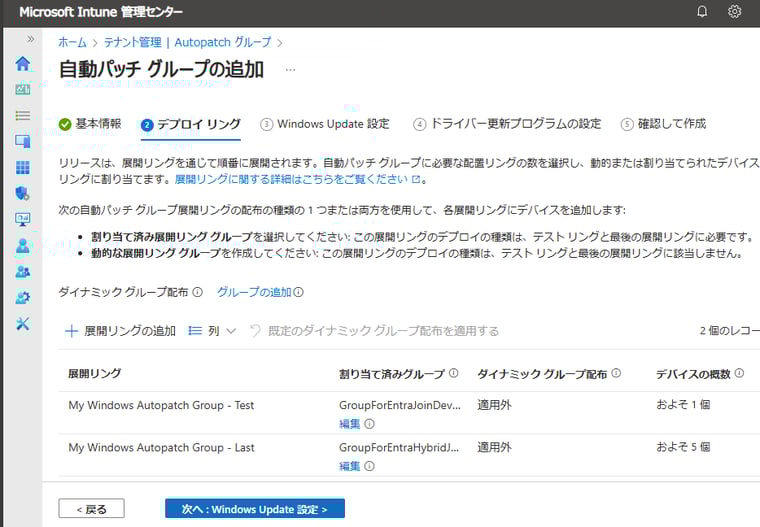The width and height of the screenshot is (760, 527).
Task: Click info icon beside 編集 in Test row
Action: click(369, 424)
